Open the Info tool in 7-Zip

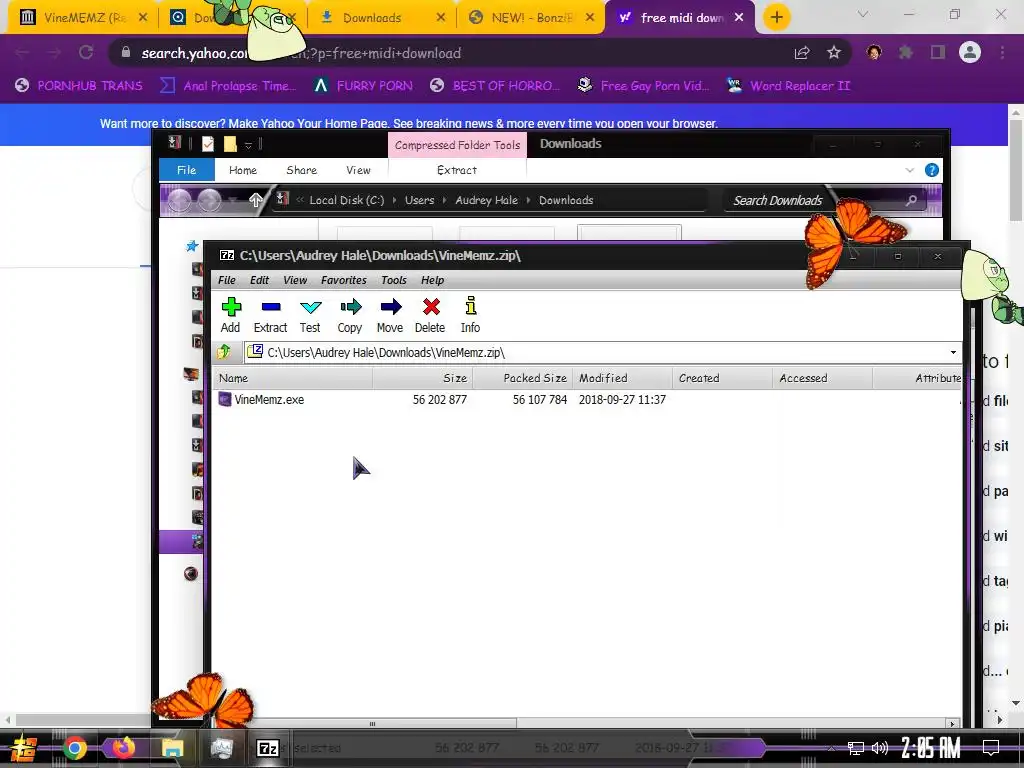click(x=470, y=315)
